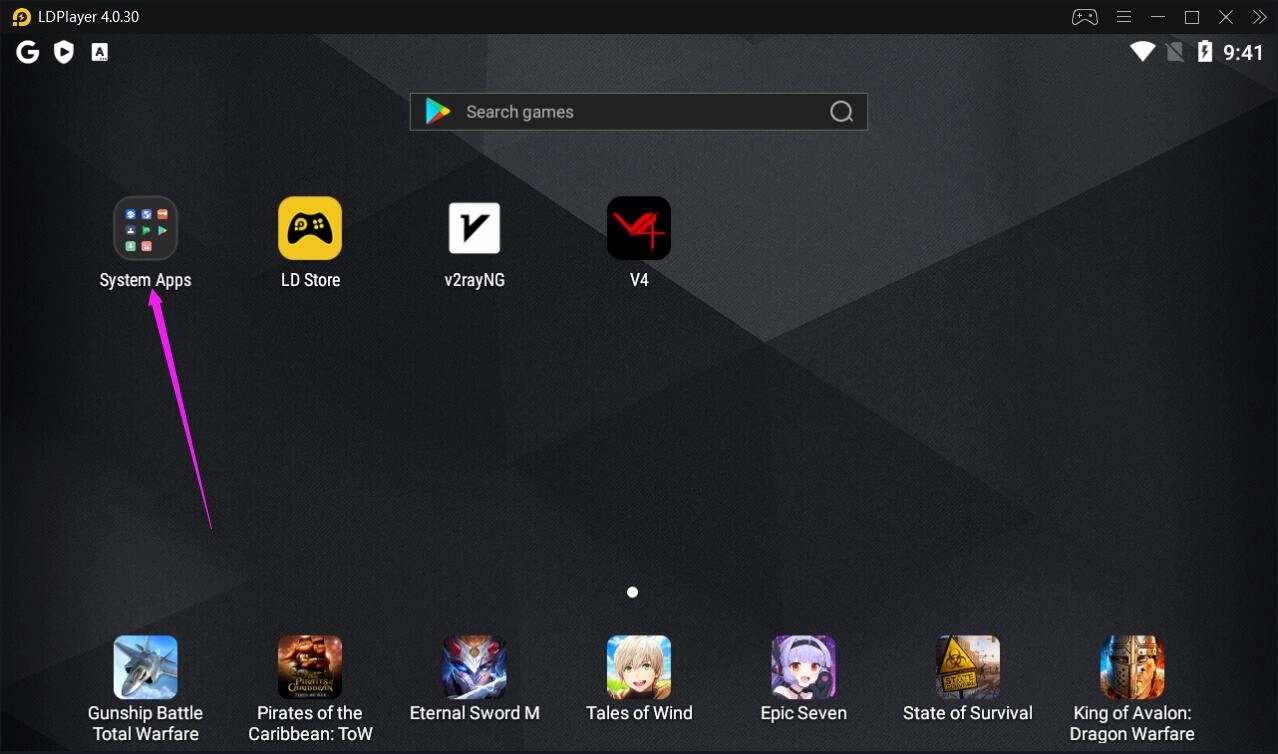The image size is (1278, 754).
Task: Open the LDPlayer hamburger menu
Action: point(1123,16)
